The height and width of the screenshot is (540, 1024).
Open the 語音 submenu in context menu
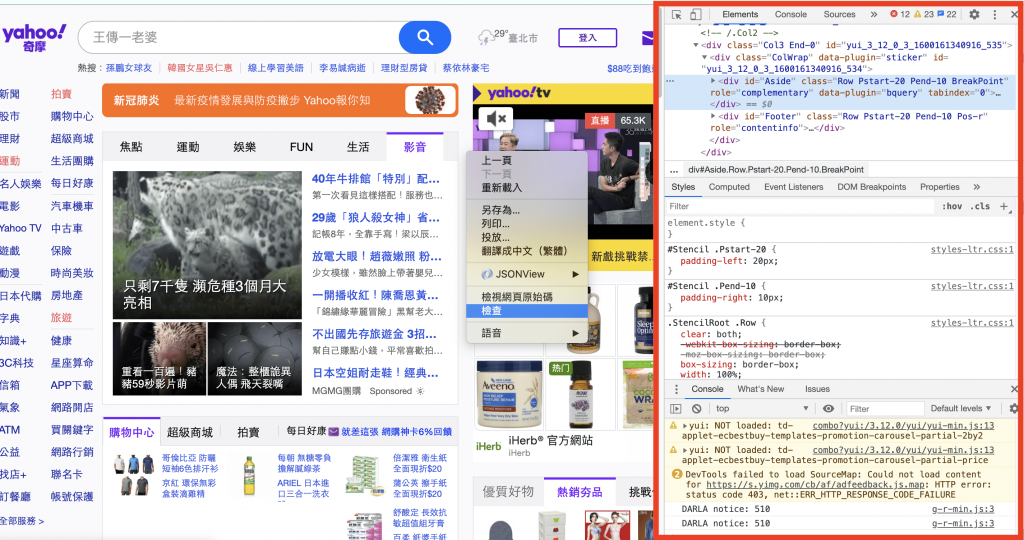(x=527, y=333)
